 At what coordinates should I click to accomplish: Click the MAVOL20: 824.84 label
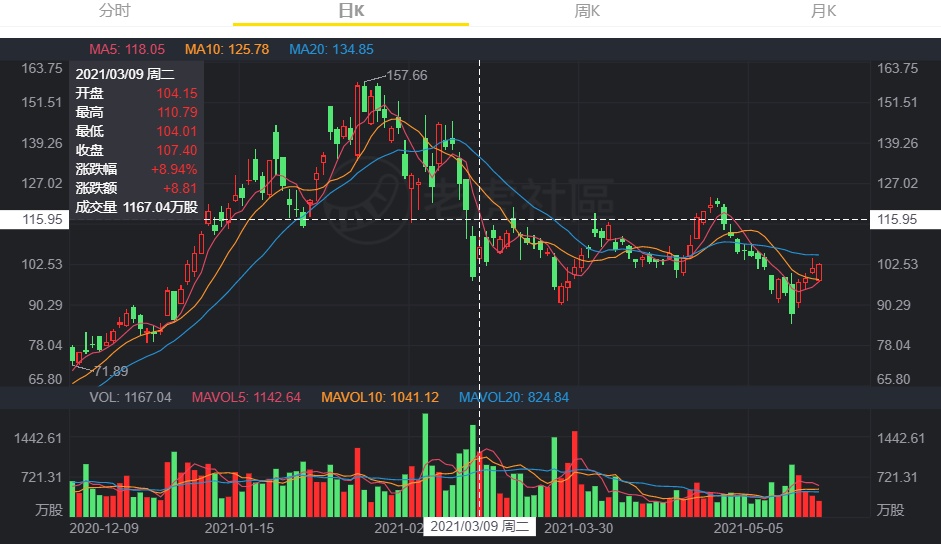click(x=514, y=397)
